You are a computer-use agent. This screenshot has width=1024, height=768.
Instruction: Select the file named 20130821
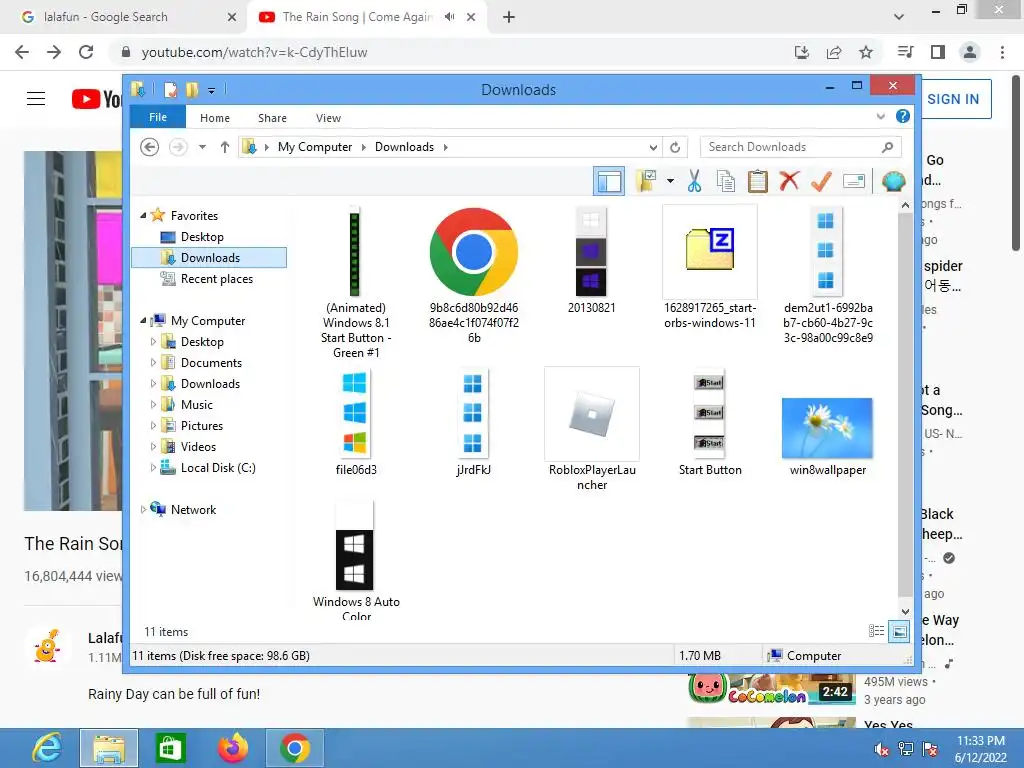point(591,261)
